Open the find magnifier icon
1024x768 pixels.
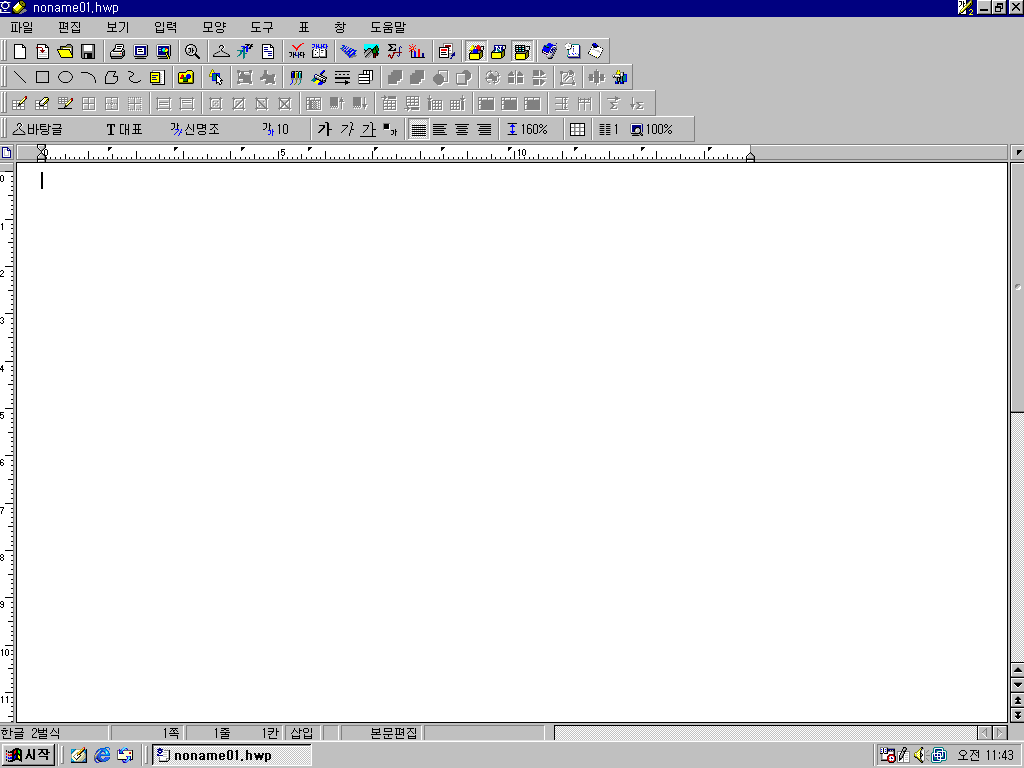[x=192, y=52]
